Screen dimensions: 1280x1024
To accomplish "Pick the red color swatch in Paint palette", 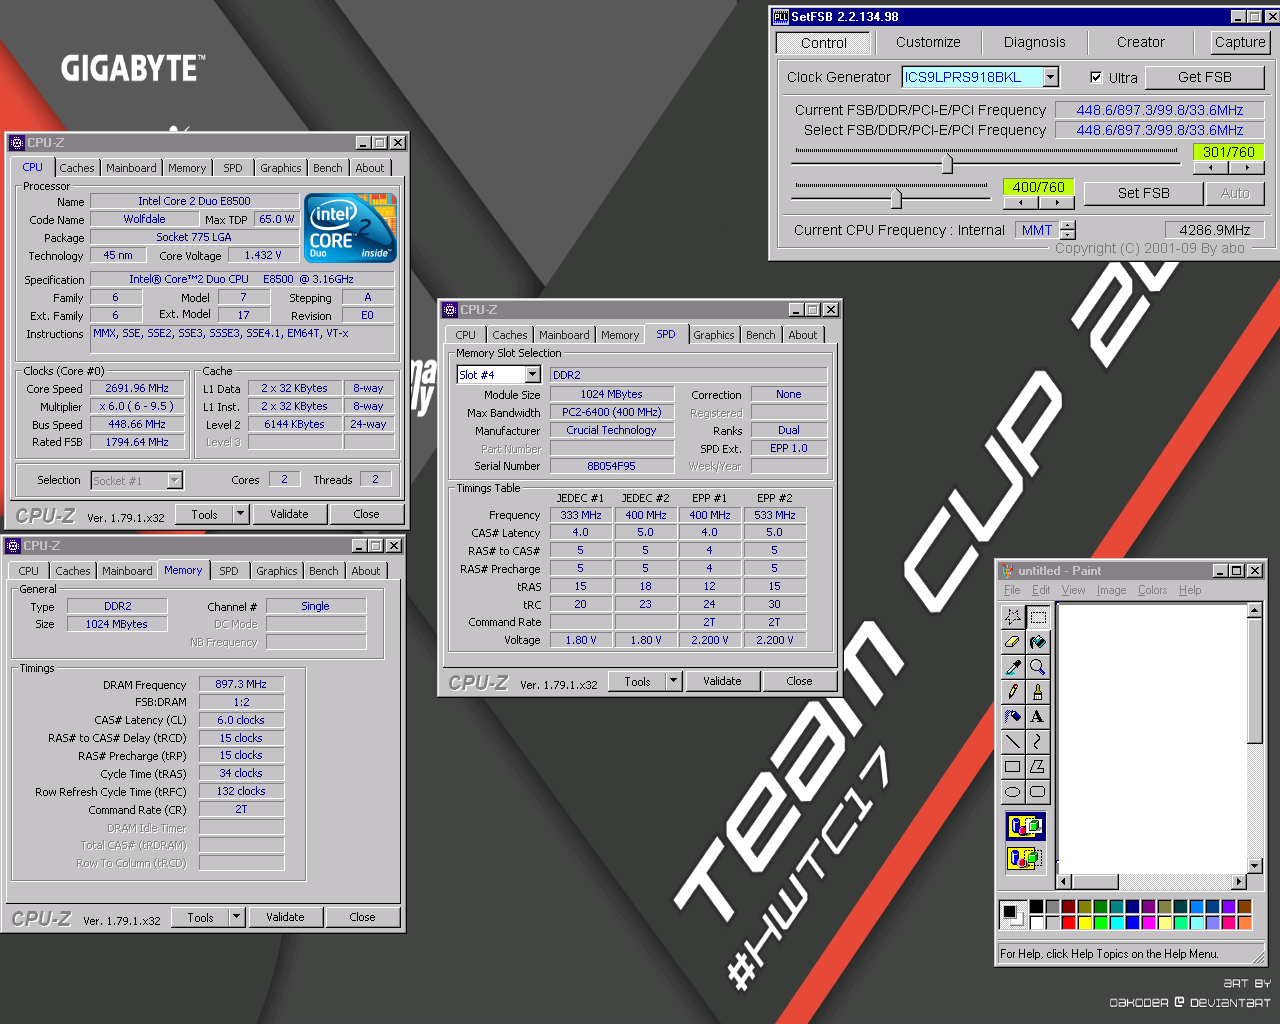I will [1068, 923].
